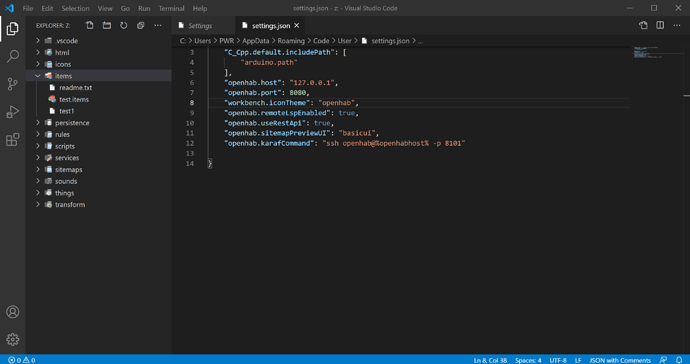Change indentation via Spaces: 4
This screenshot has height=364, width=690.
[x=528, y=360]
